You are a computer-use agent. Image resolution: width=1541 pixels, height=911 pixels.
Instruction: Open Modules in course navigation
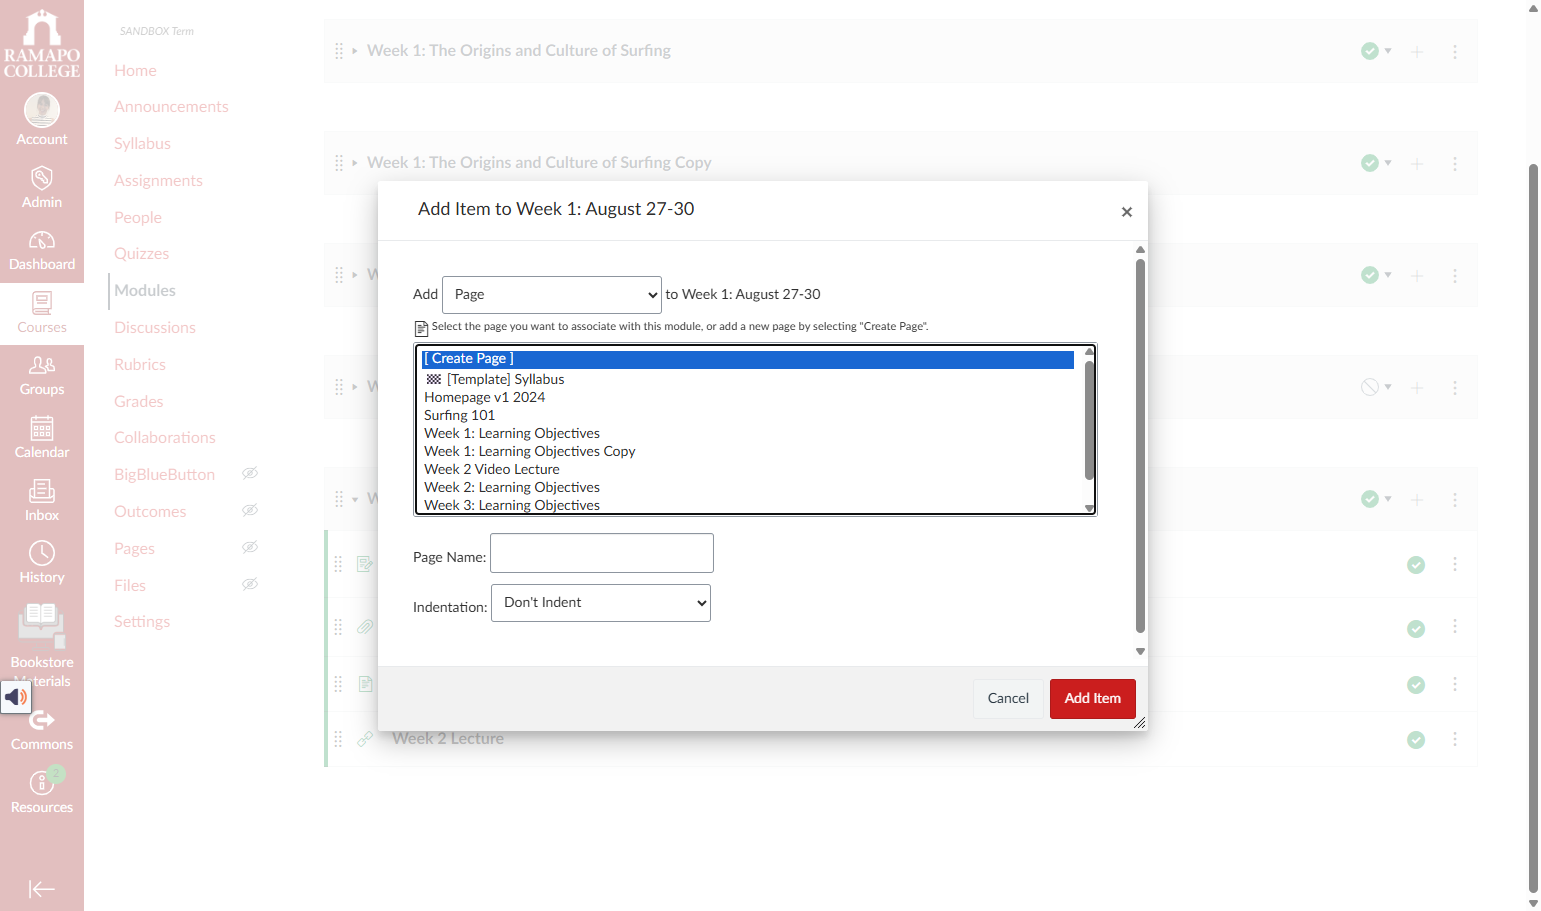tap(145, 290)
